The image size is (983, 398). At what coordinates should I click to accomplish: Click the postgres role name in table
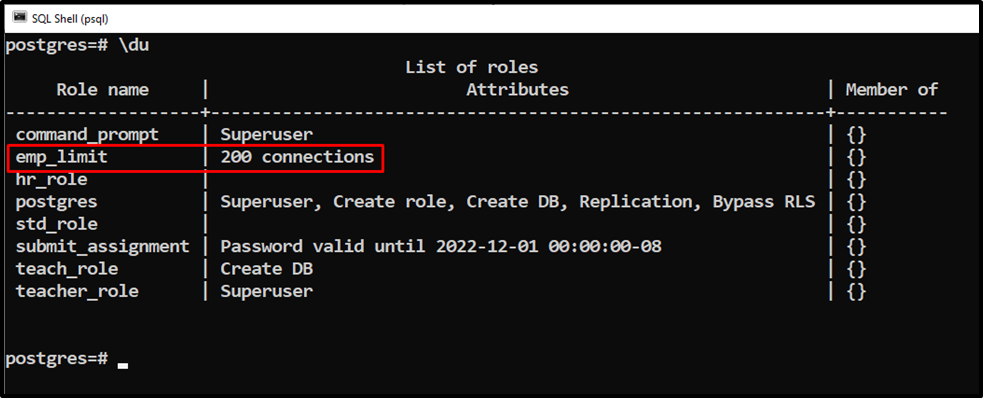(x=56, y=202)
